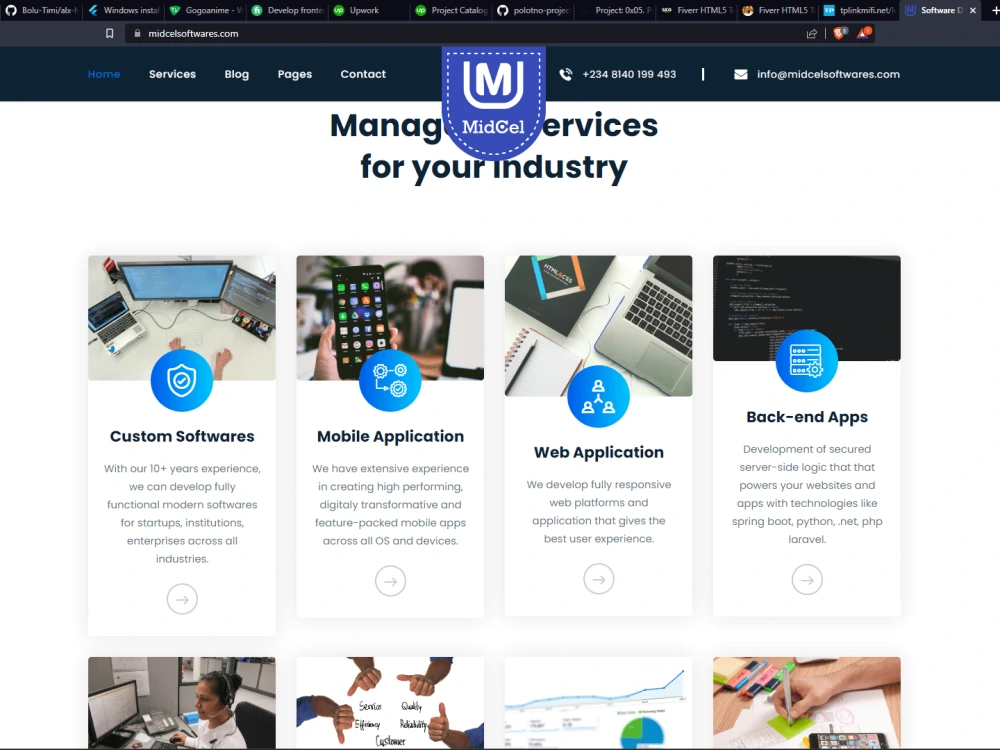Open Brave Shields lion icon
Screen dimensions: 1000x750
tap(839, 33)
